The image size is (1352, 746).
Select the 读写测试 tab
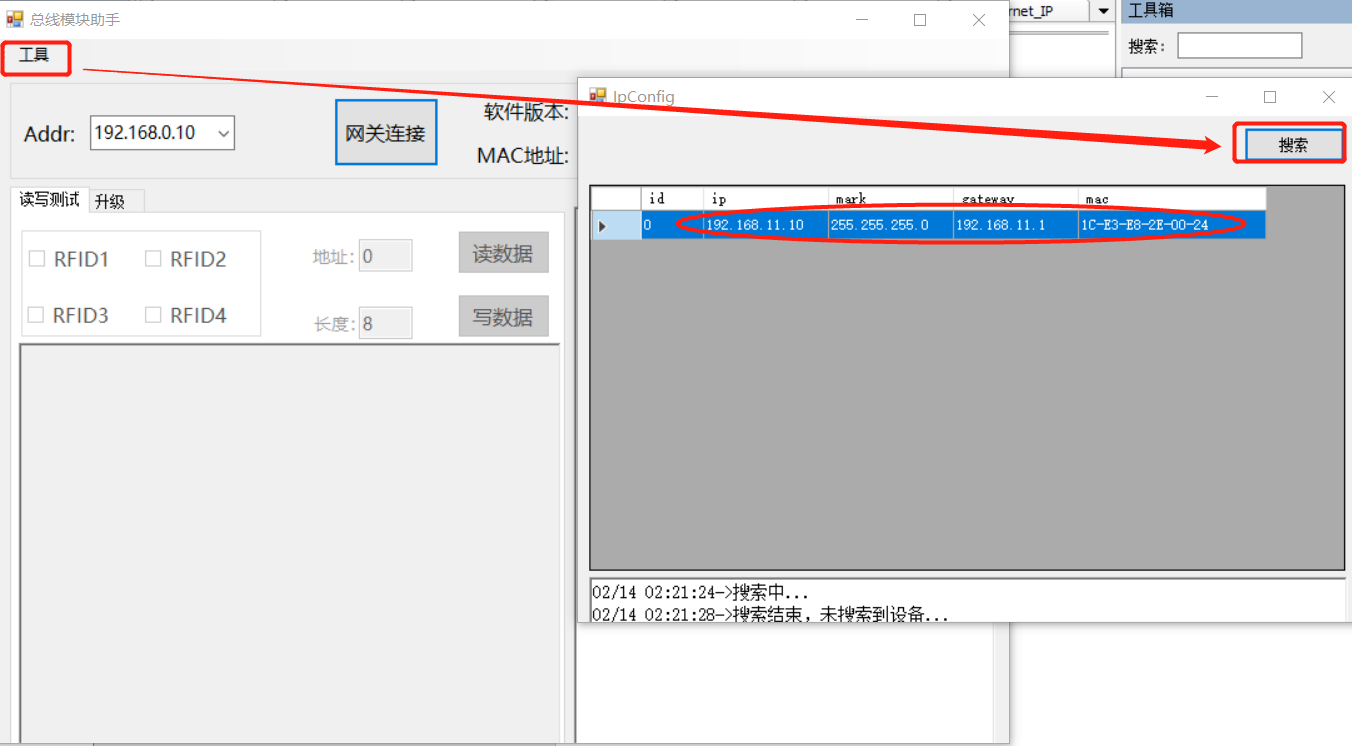[47, 200]
